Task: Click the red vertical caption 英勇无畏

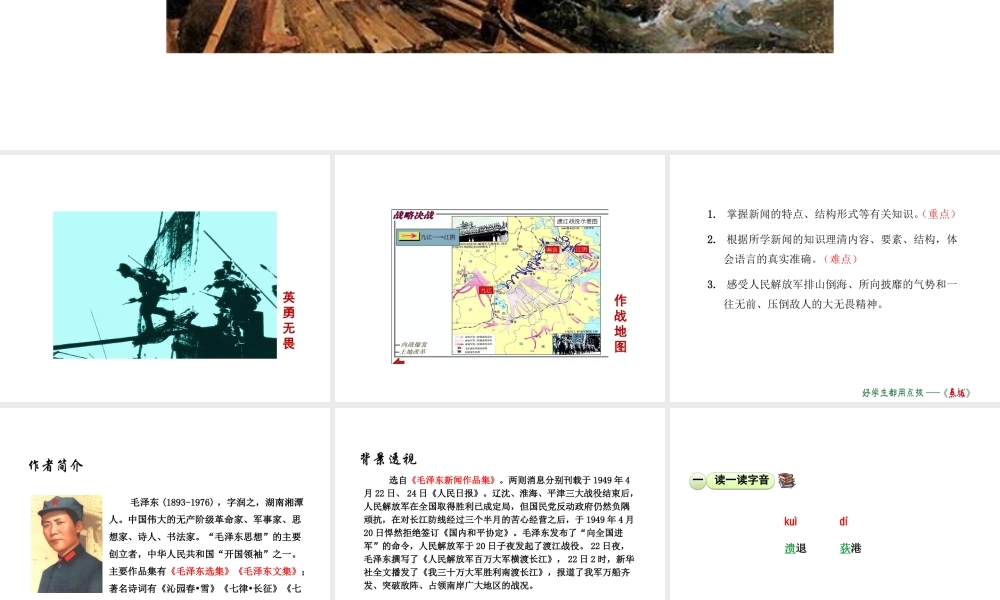Action: [289, 320]
